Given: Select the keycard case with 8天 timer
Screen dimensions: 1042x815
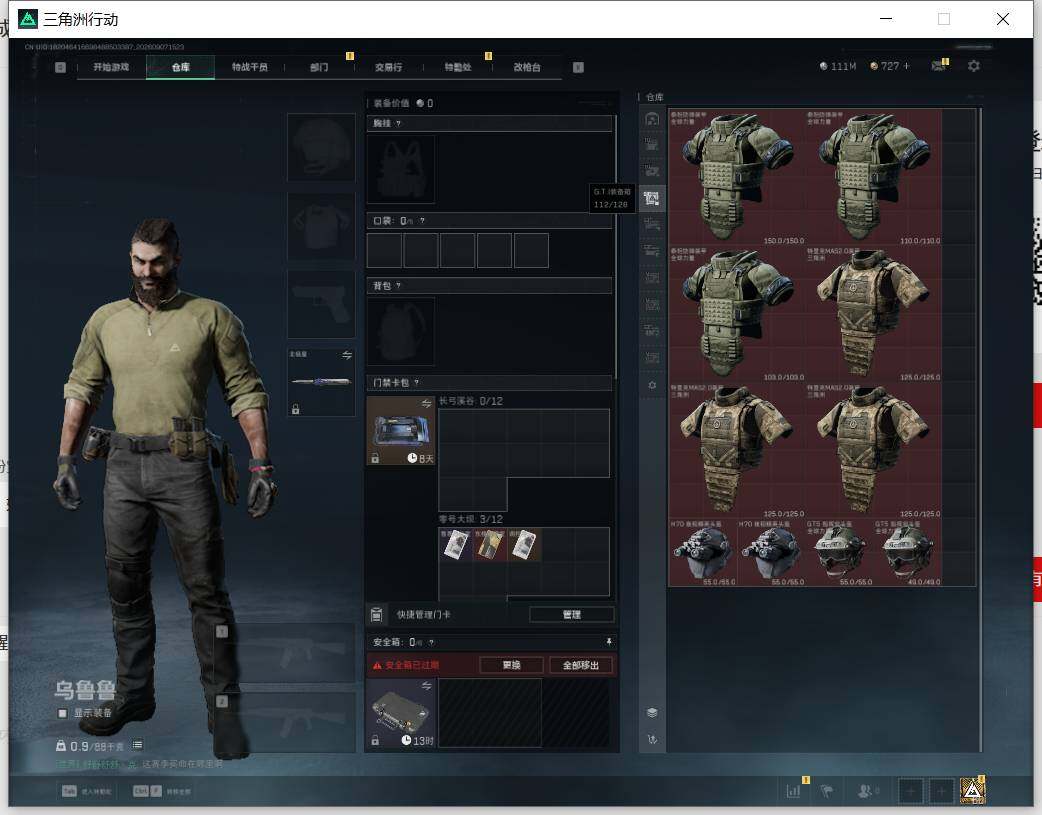Looking at the screenshot, I should [x=401, y=431].
